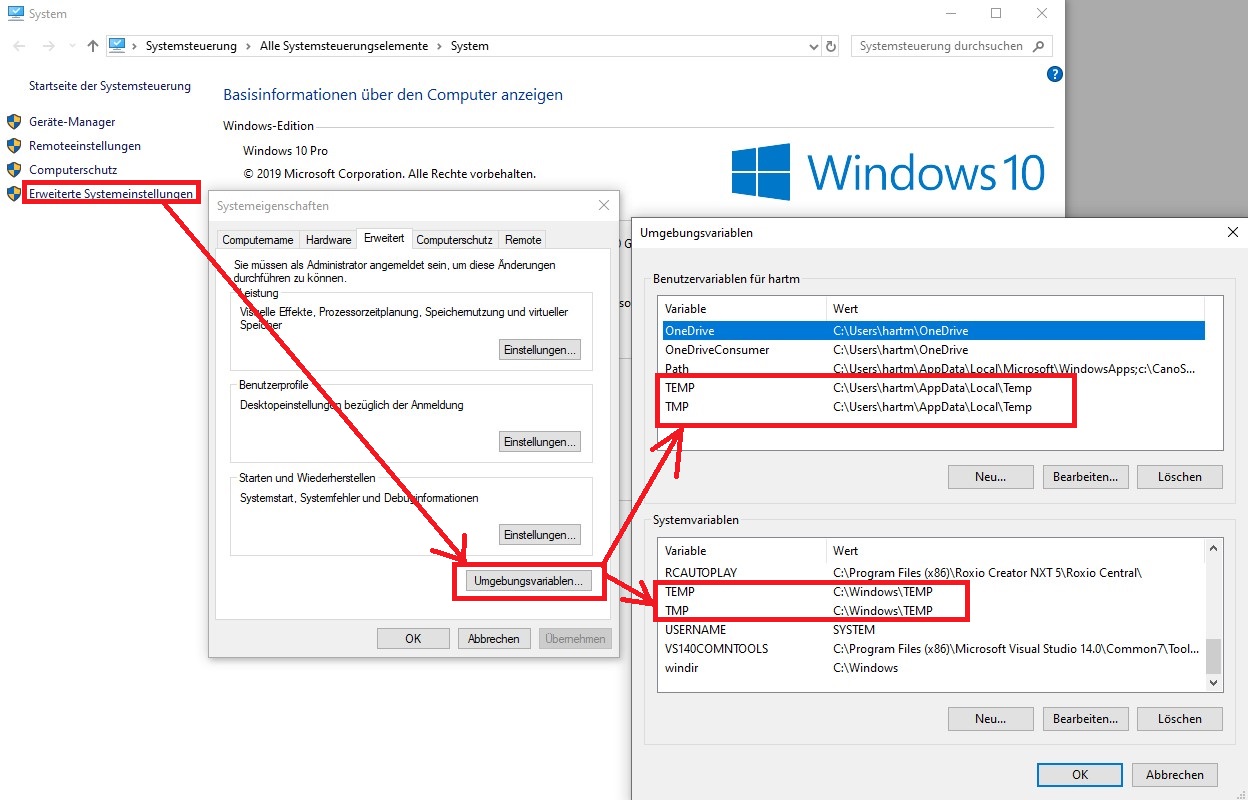This screenshot has width=1248, height=800.
Task: Click the Systemvariablen scrollbar down arrow
Action: point(1214,682)
